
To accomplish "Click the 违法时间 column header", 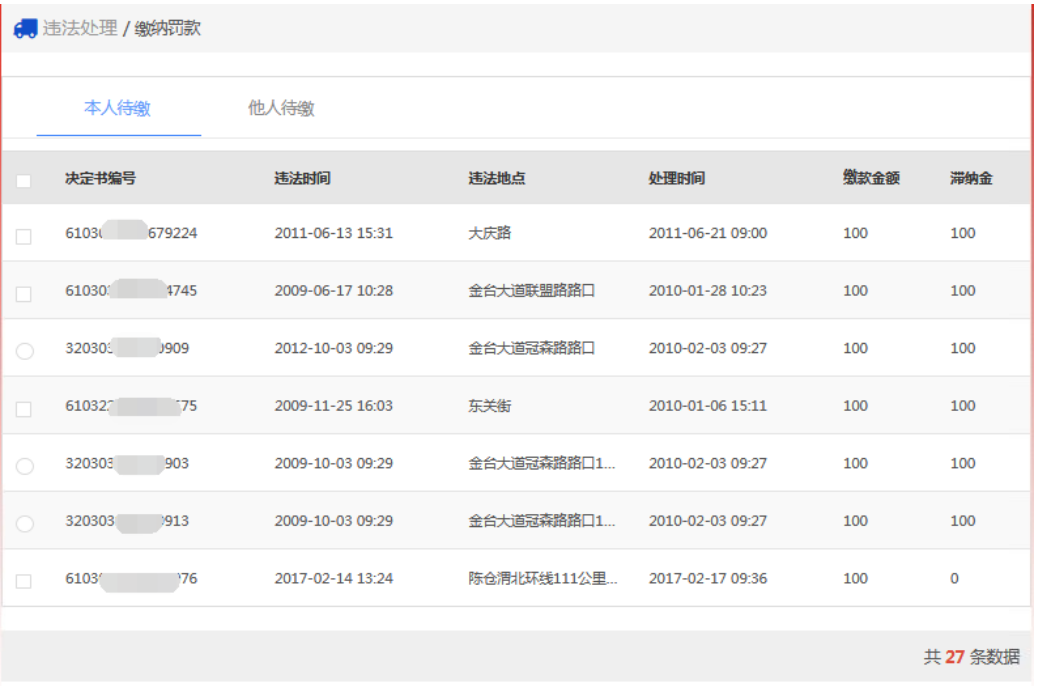I will [x=302, y=178].
